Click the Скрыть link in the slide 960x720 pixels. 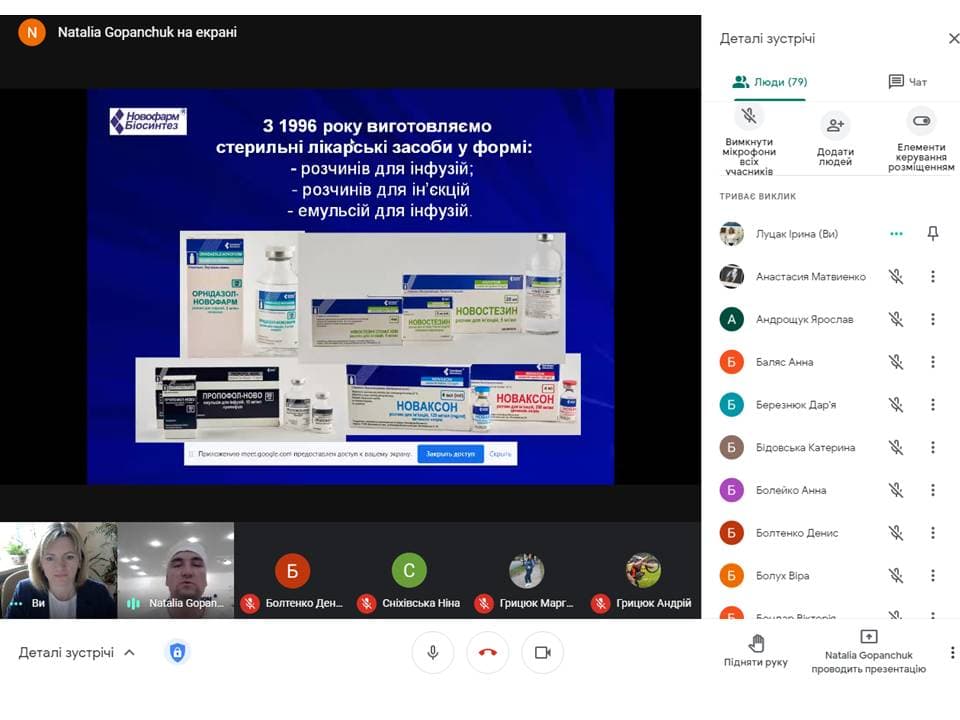500,454
